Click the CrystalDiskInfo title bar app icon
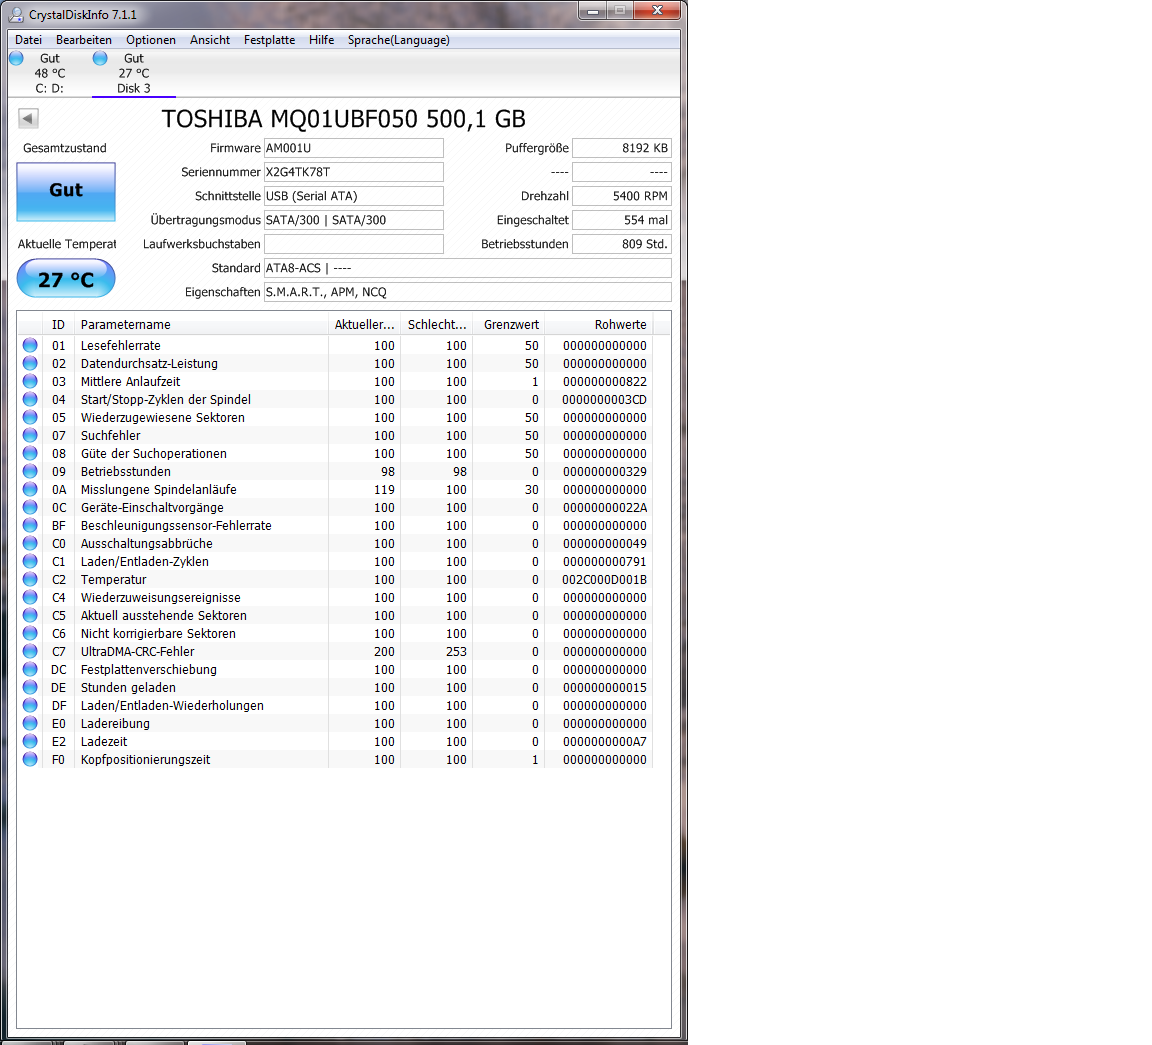Screen dimensions: 1152x1045 click(x=15, y=14)
